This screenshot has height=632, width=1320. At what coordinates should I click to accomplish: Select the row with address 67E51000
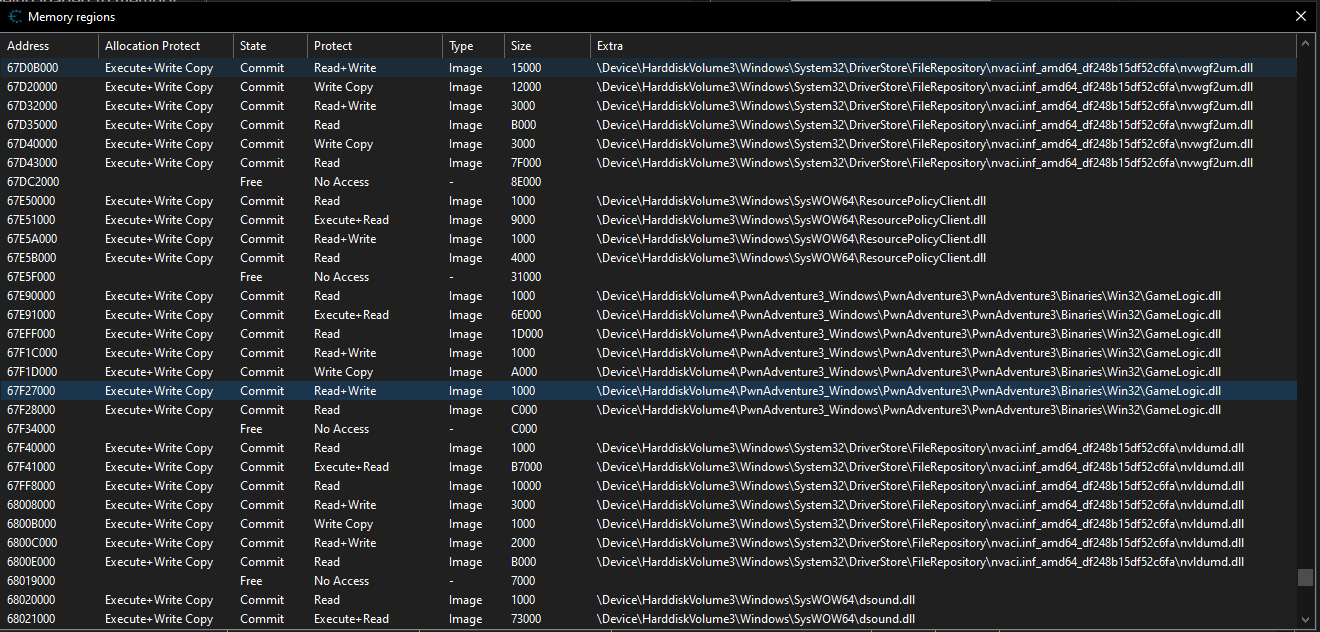tap(648, 220)
